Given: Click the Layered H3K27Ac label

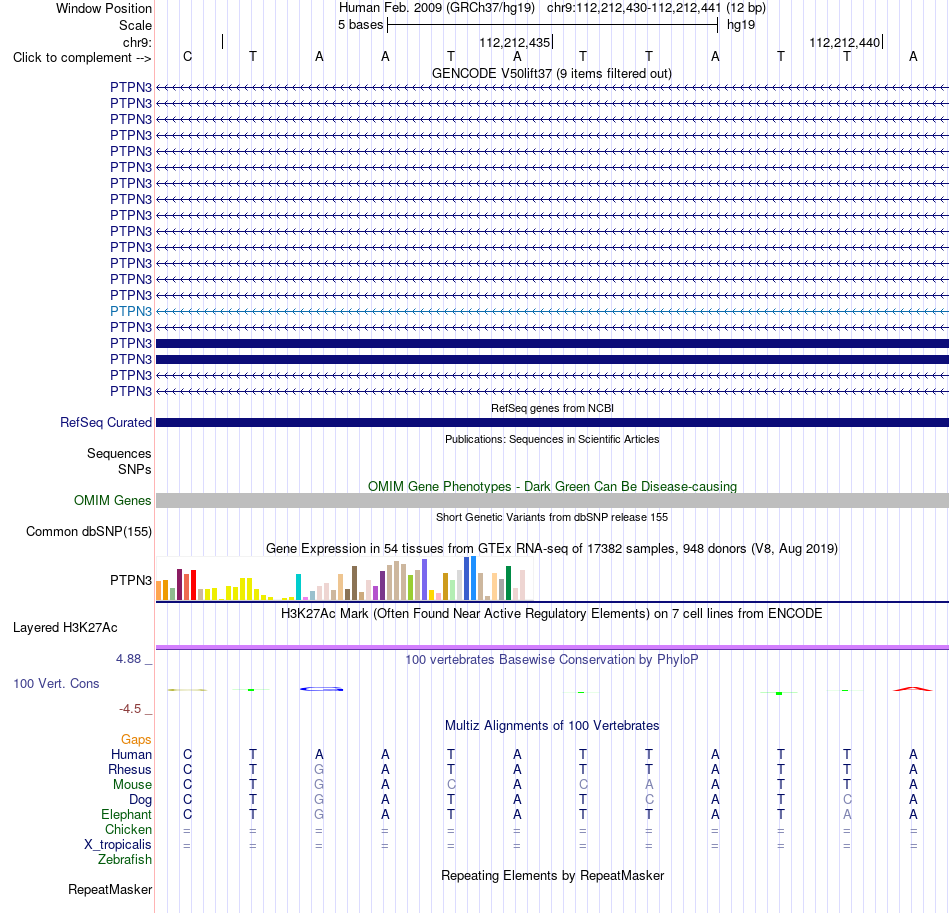Looking at the screenshot, I should [65, 628].
